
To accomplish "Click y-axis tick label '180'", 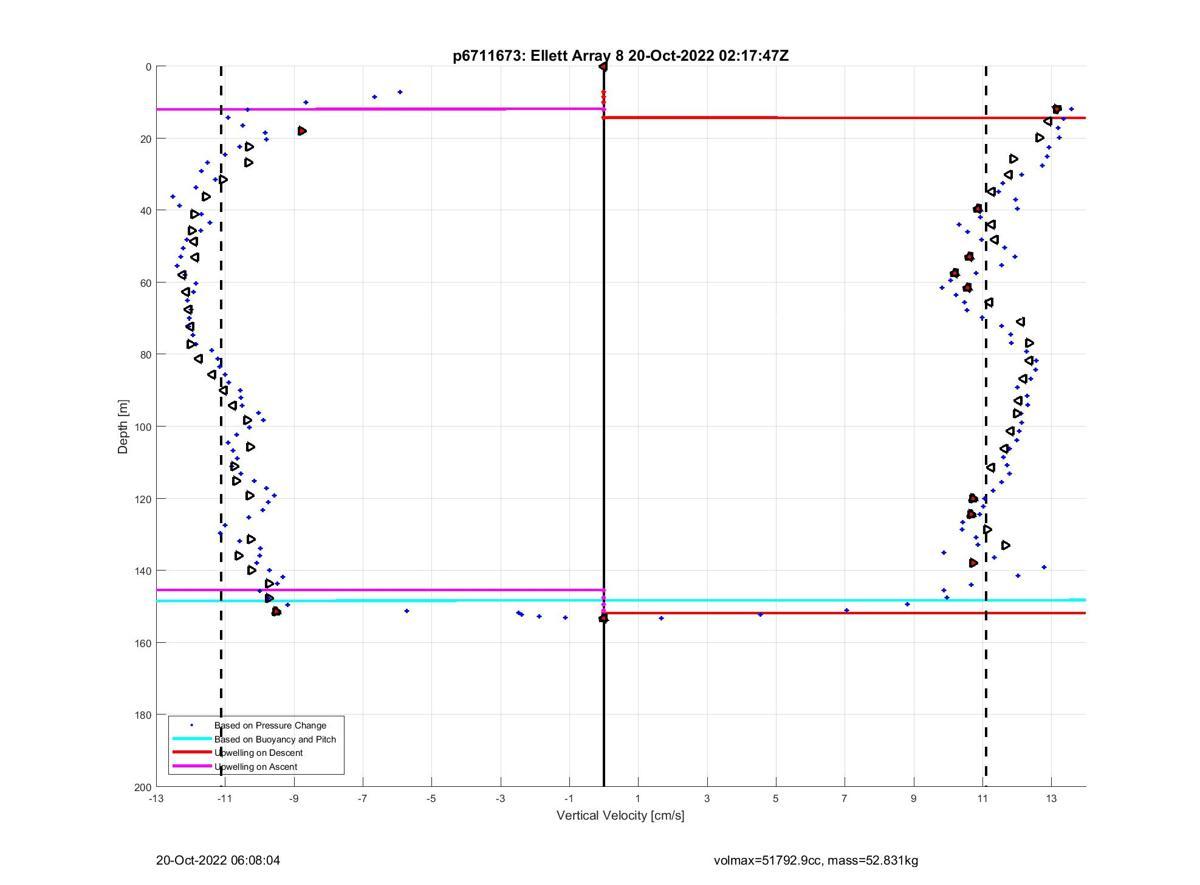I will (x=142, y=715).
